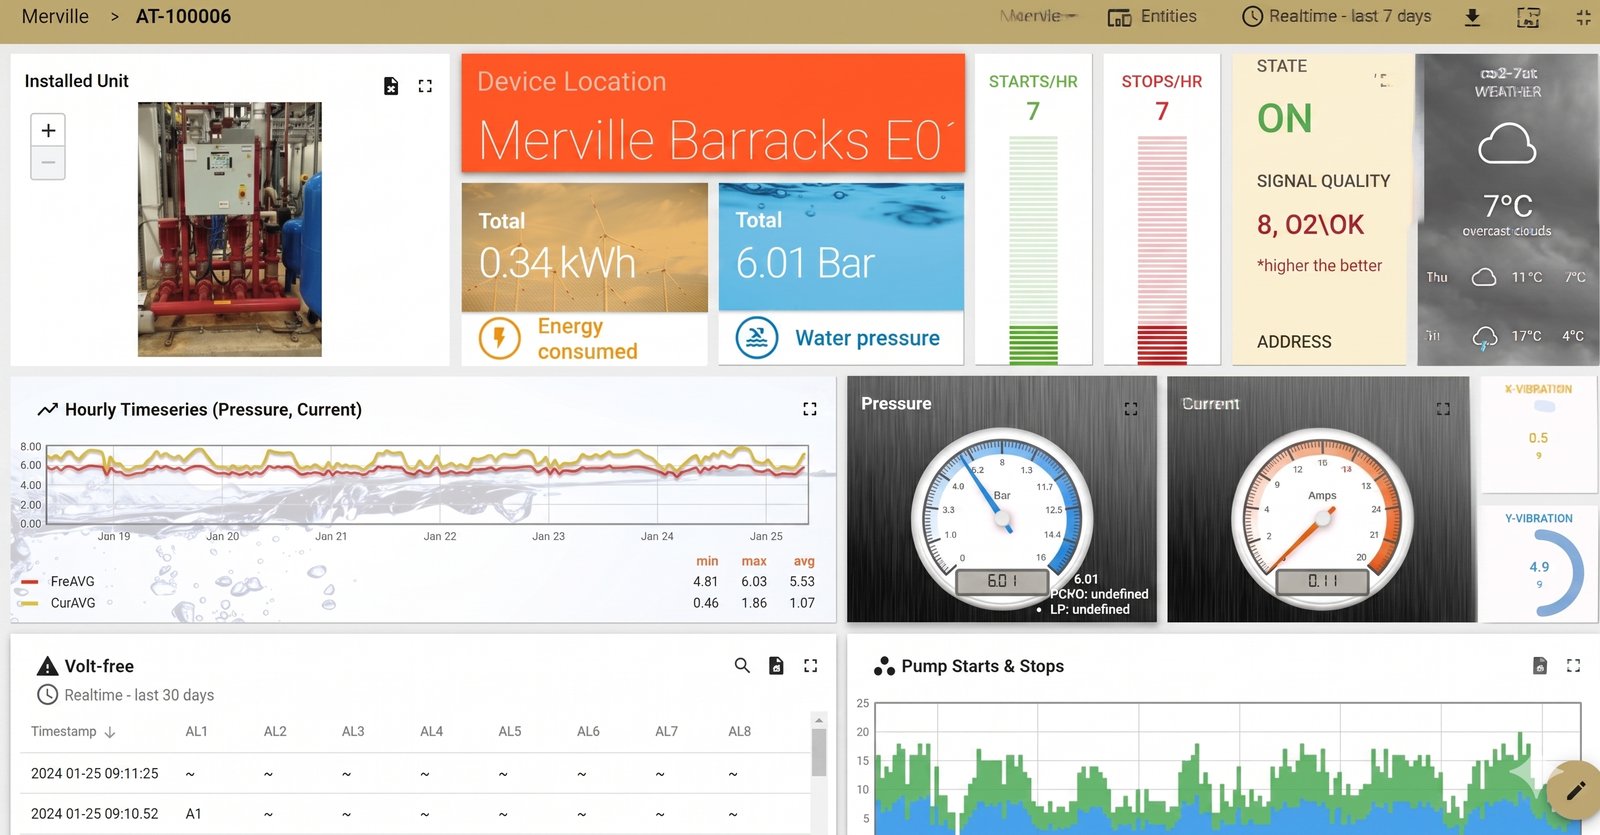This screenshot has height=835, width=1600.
Task: Click the Energy consumed lightning icon
Action: [499, 338]
